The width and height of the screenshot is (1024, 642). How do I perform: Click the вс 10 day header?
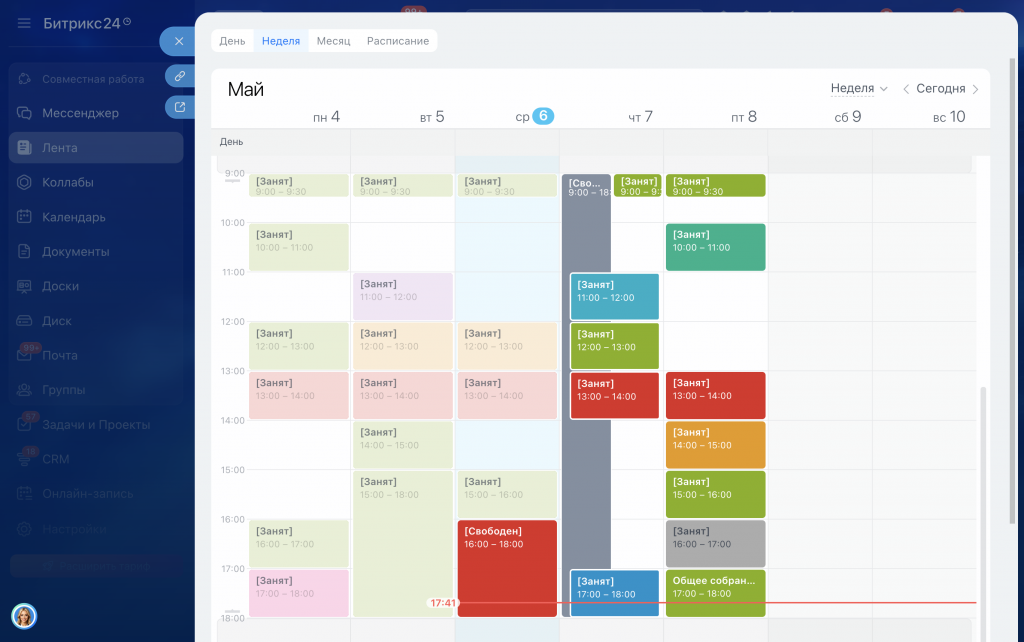click(949, 117)
